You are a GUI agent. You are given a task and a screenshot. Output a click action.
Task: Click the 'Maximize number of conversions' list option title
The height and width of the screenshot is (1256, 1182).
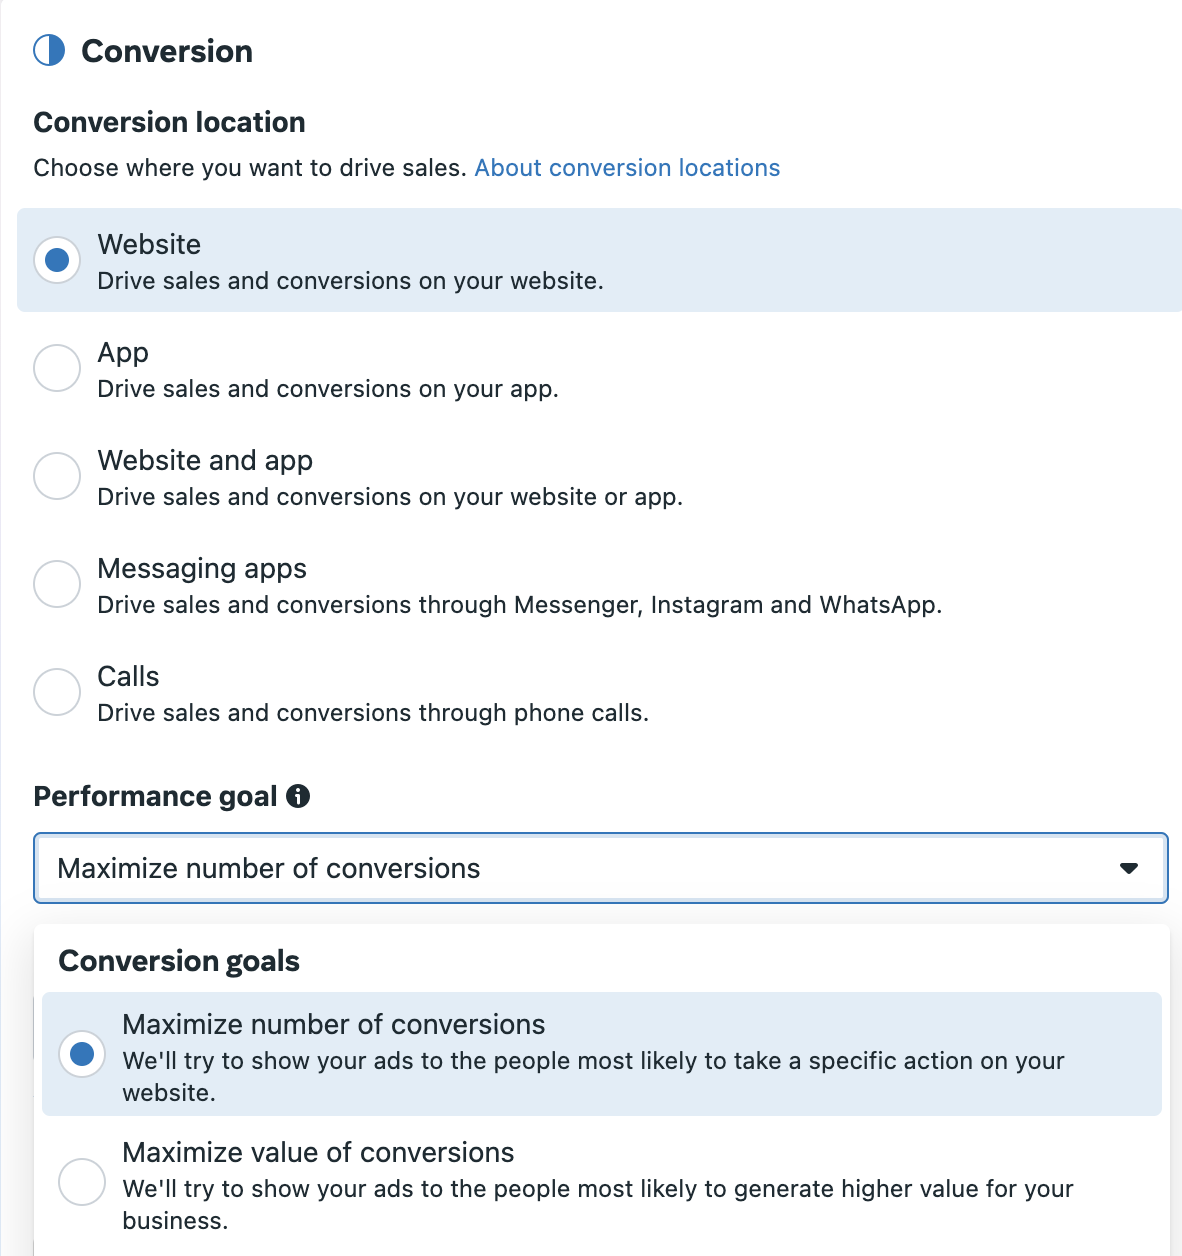point(334,1024)
